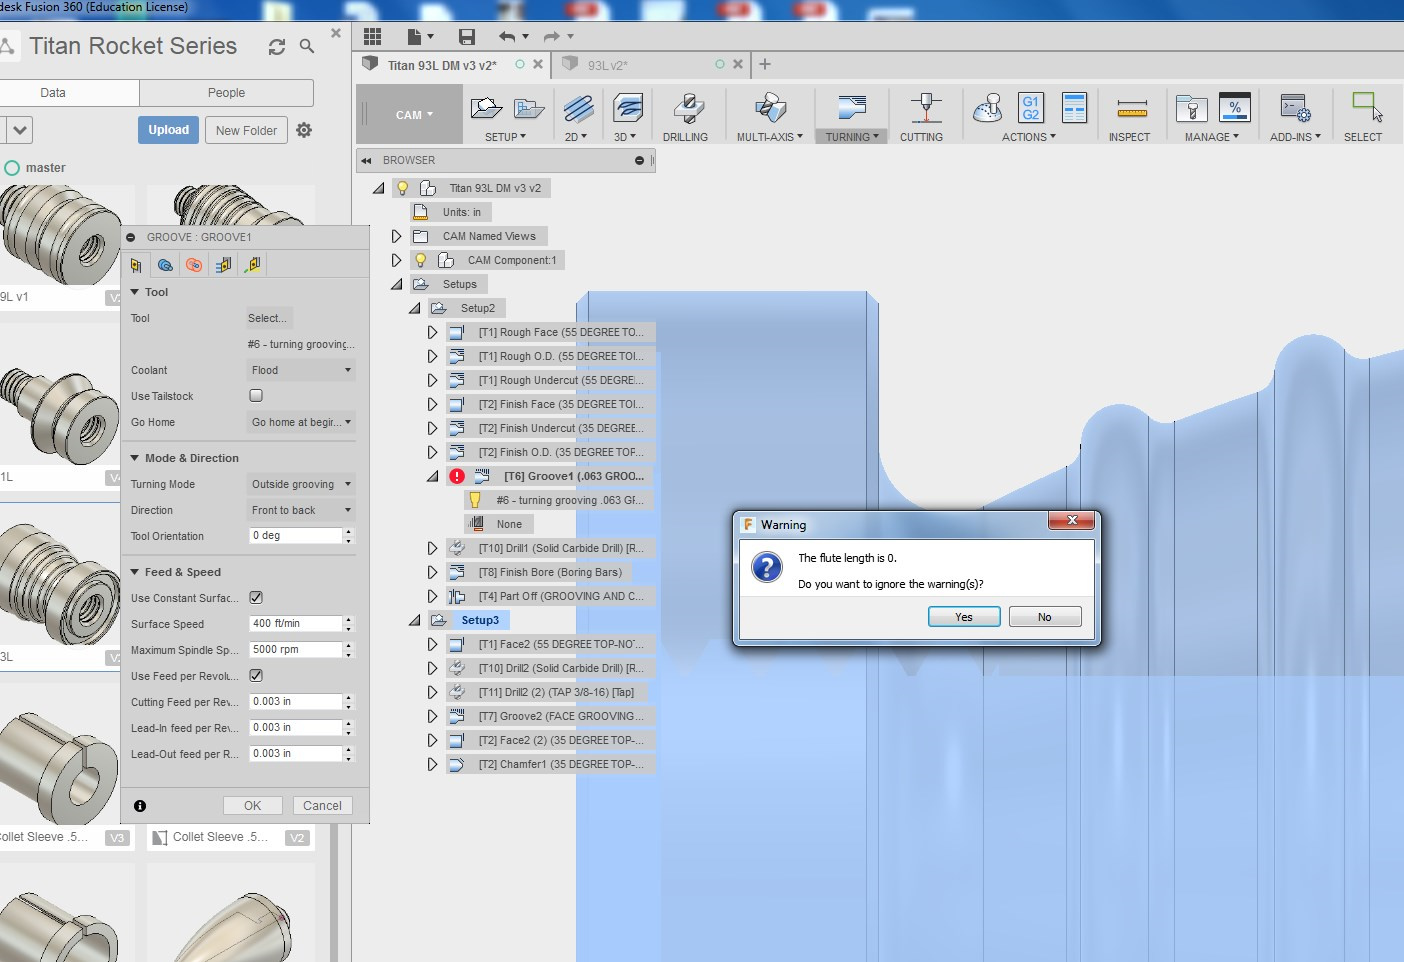
Task: Open the Turning tool icon
Action: [x=852, y=108]
